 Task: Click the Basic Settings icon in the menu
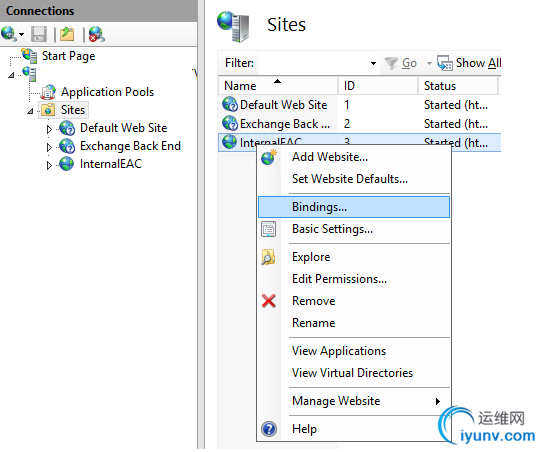click(x=268, y=229)
